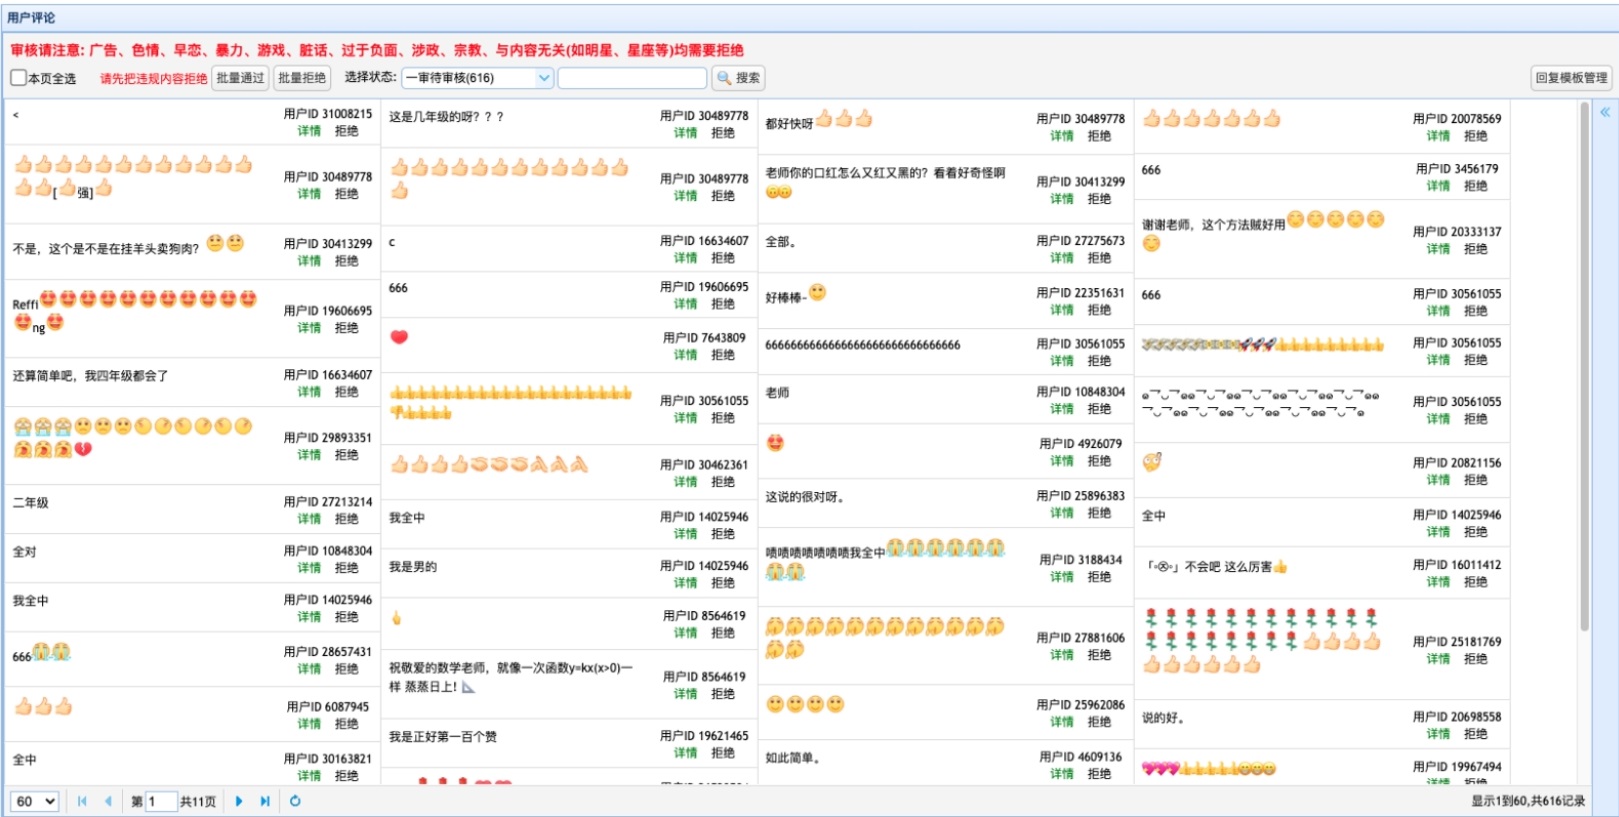The image size is (1619, 817).
Task: Refresh the comment list
Action: click(x=295, y=801)
